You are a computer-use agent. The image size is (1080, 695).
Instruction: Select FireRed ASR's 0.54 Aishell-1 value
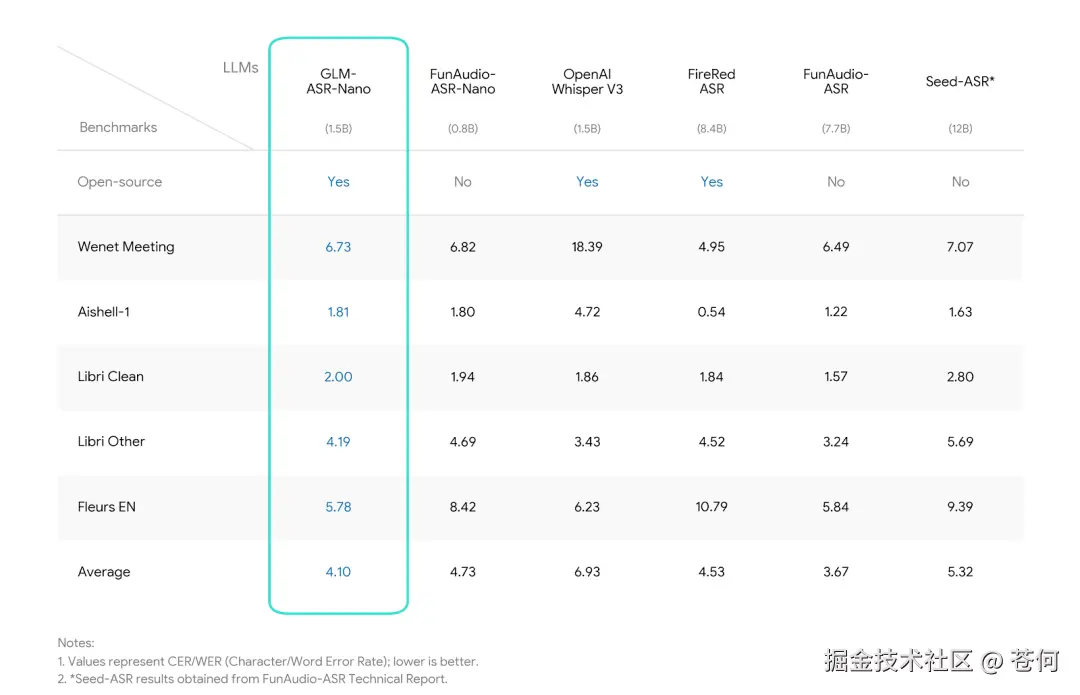coord(711,312)
